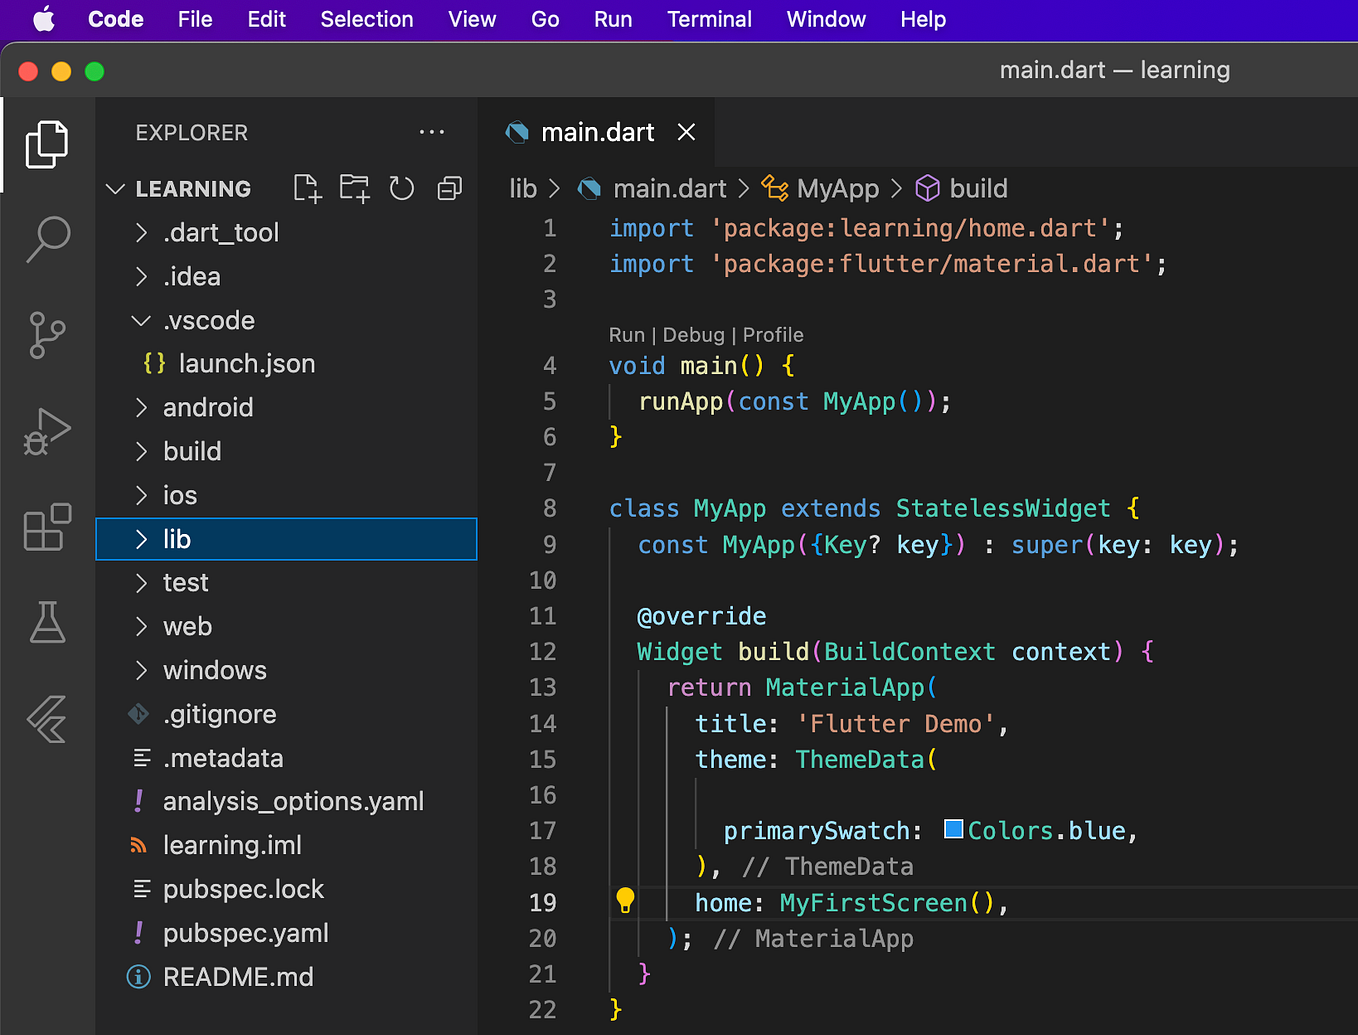This screenshot has height=1035, width=1358.
Task: Create a new folder in Explorer
Action: point(354,188)
